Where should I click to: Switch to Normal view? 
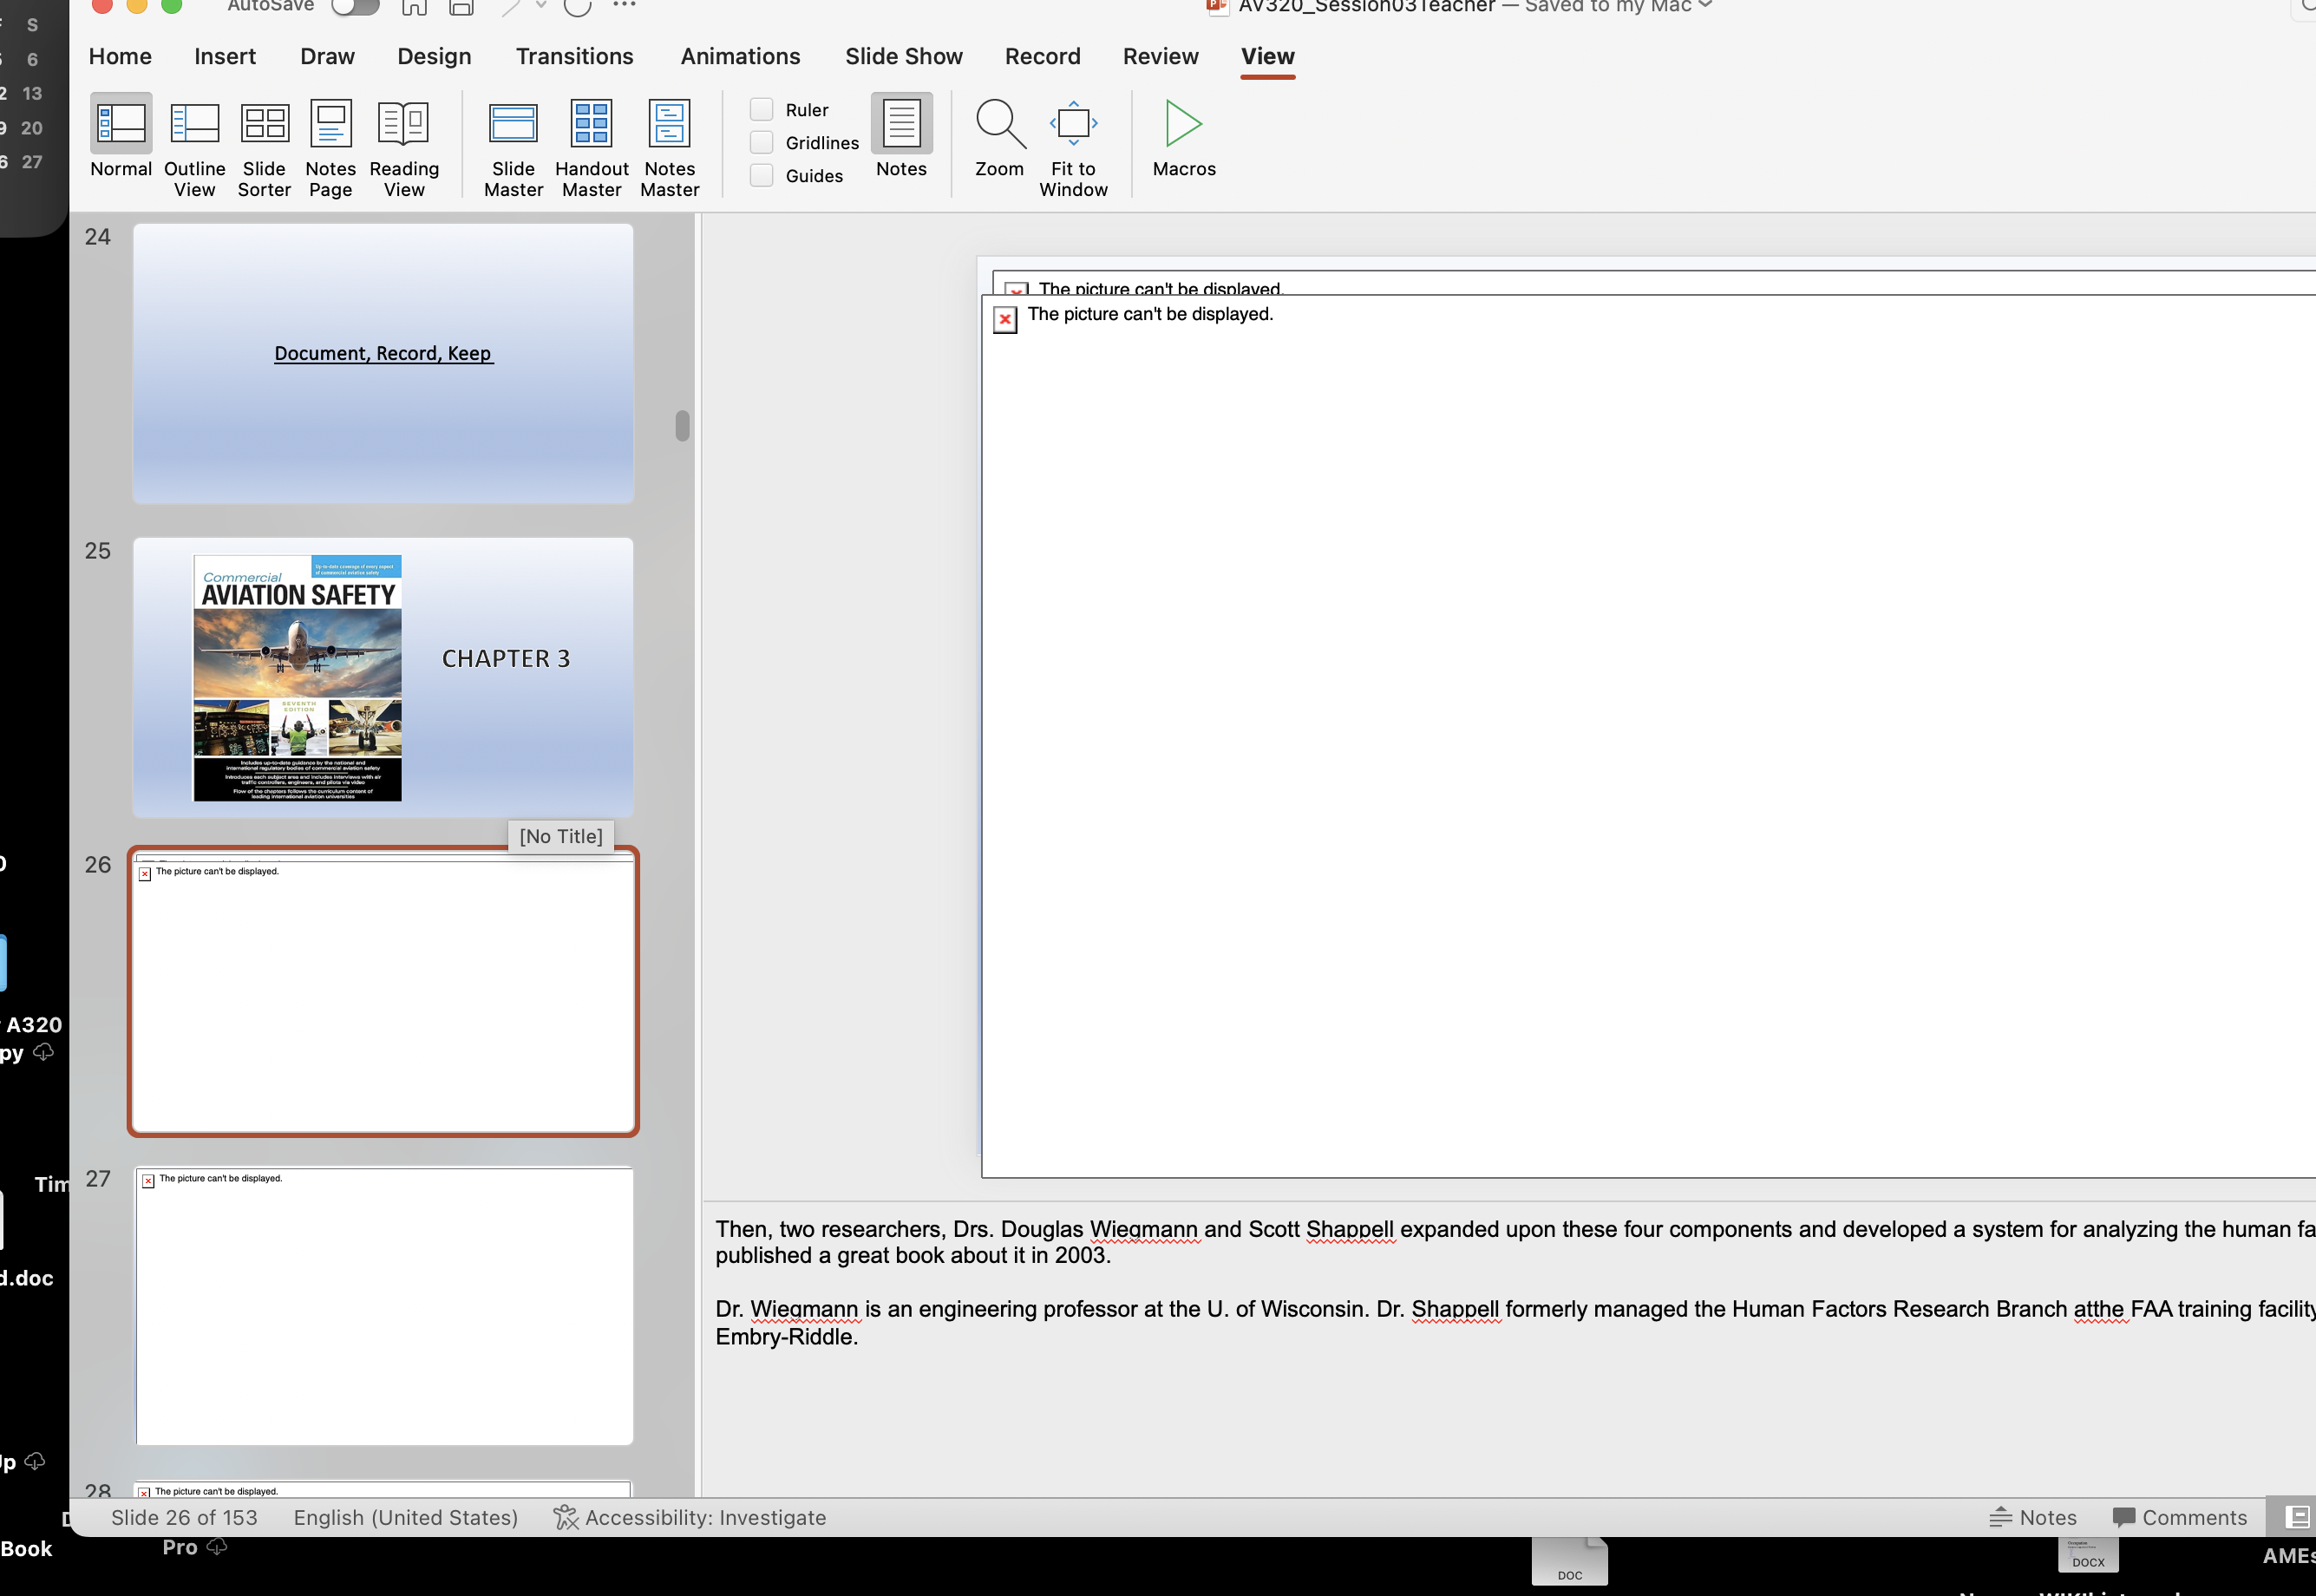(x=119, y=145)
